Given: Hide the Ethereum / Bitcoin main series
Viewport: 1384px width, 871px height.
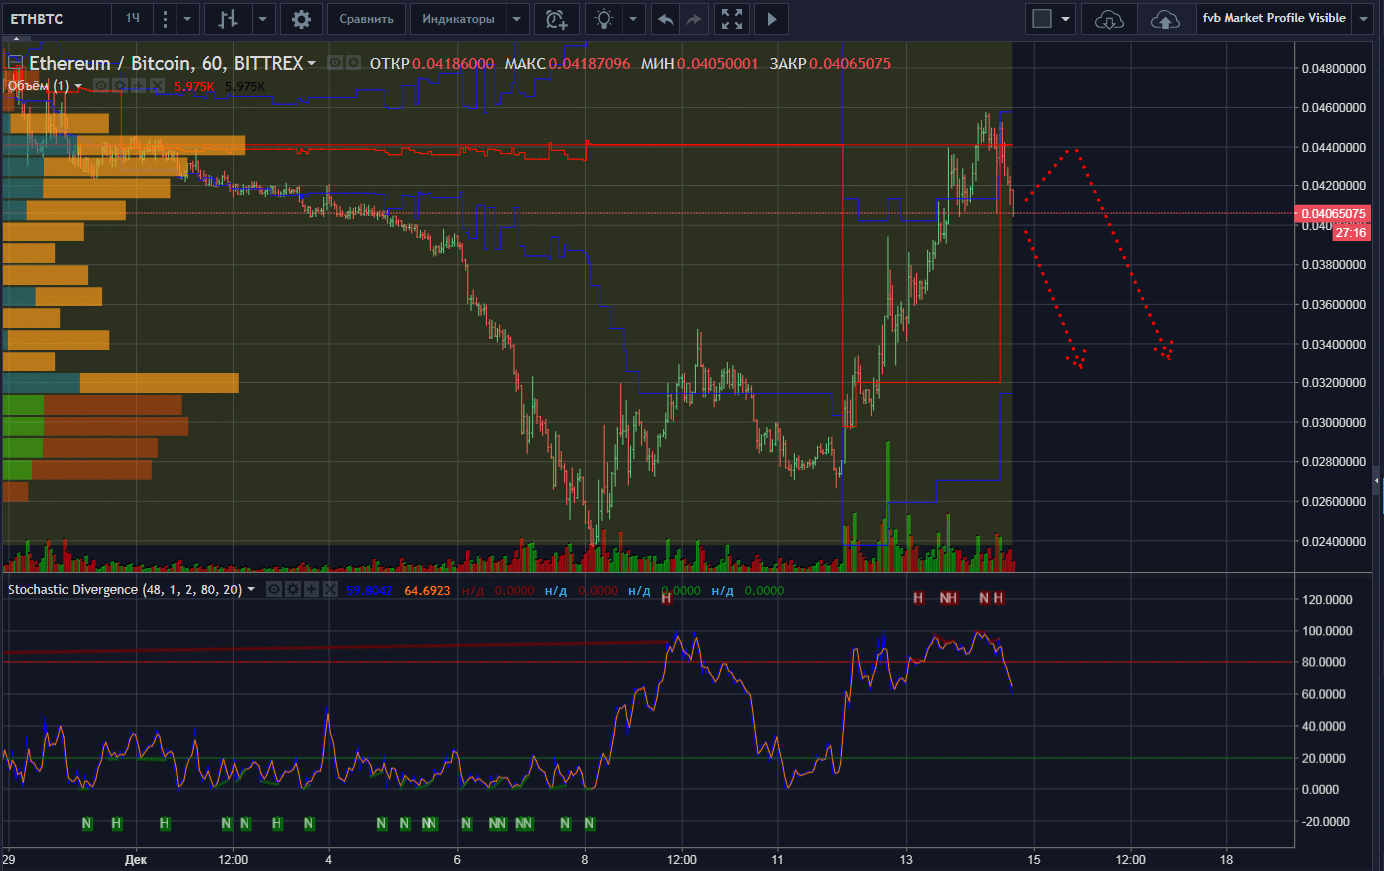Looking at the screenshot, I should tap(336, 63).
